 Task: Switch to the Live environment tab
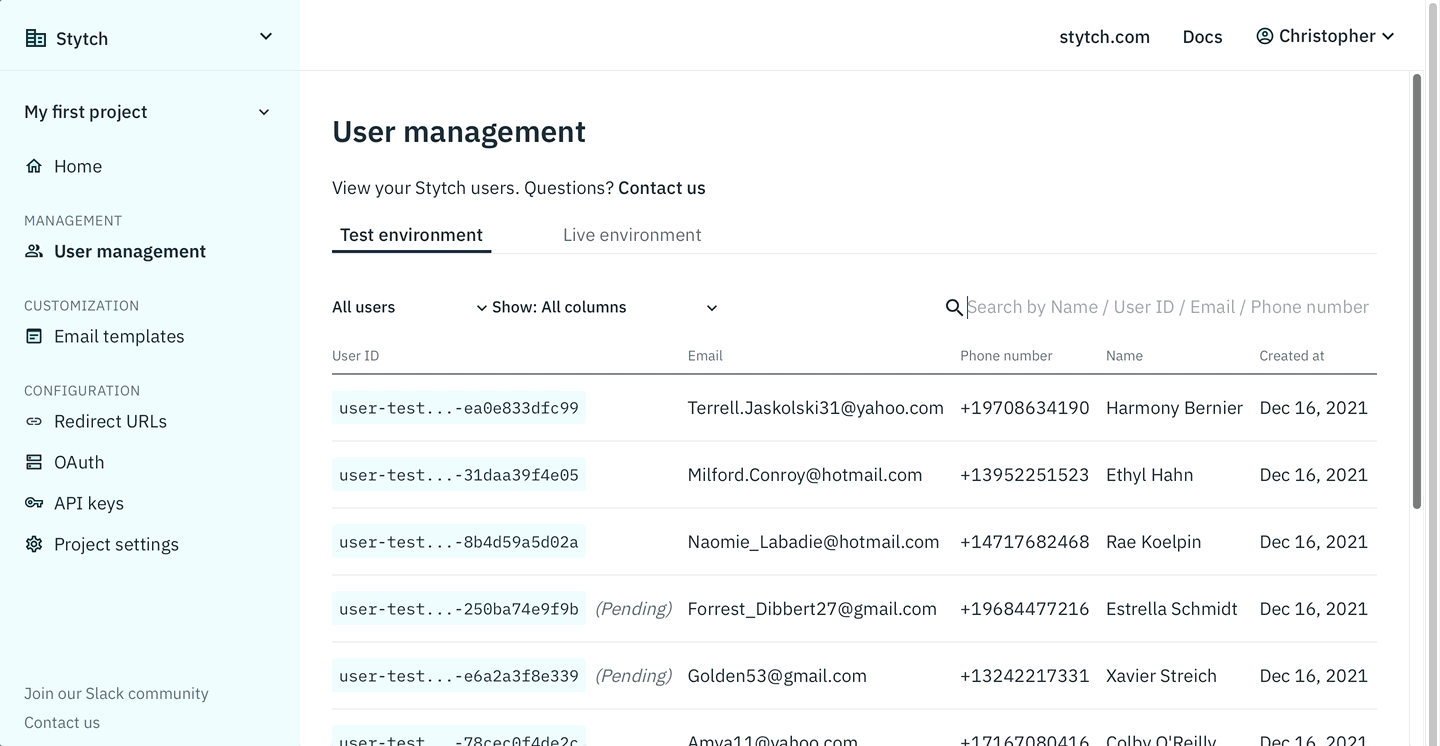(x=632, y=235)
